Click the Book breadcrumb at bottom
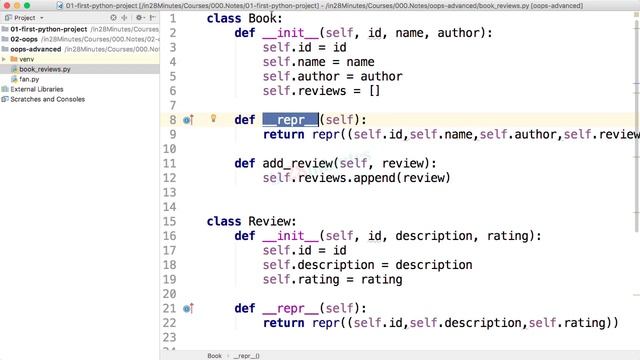The image size is (640, 360). pyautogui.click(x=214, y=356)
